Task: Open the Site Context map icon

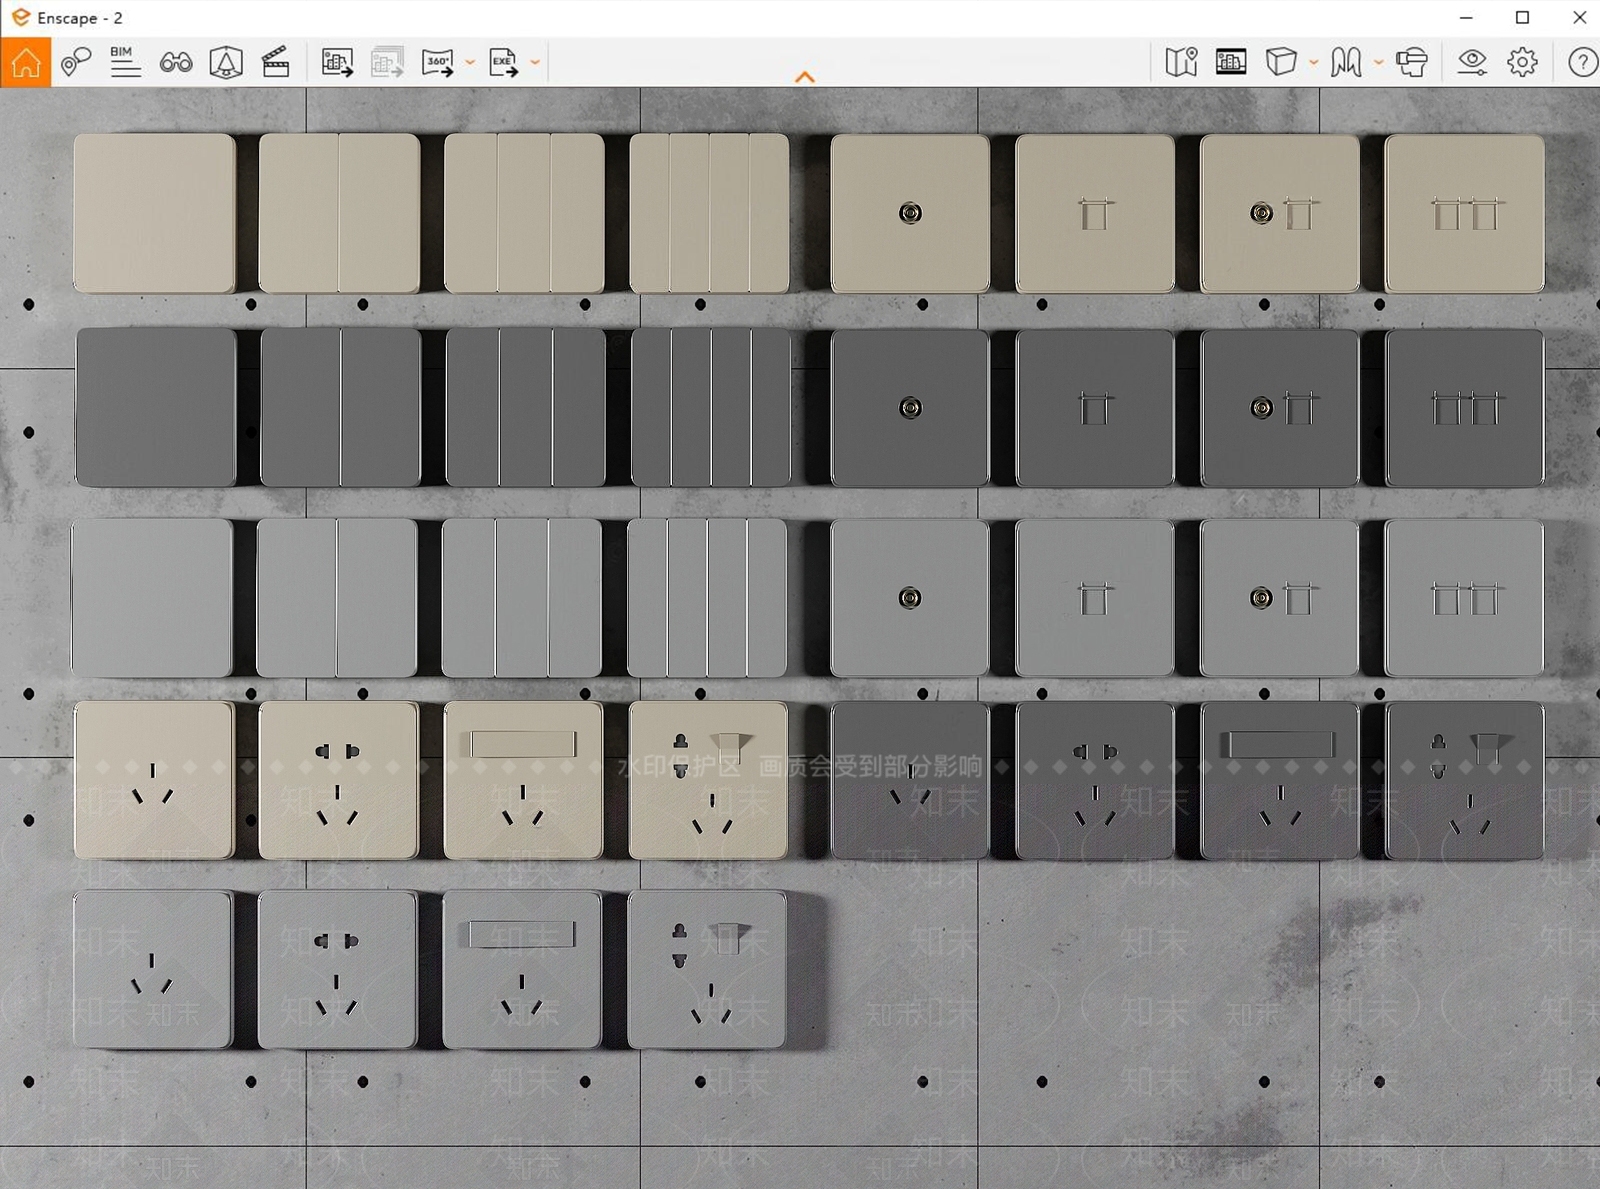Action: (x=226, y=62)
